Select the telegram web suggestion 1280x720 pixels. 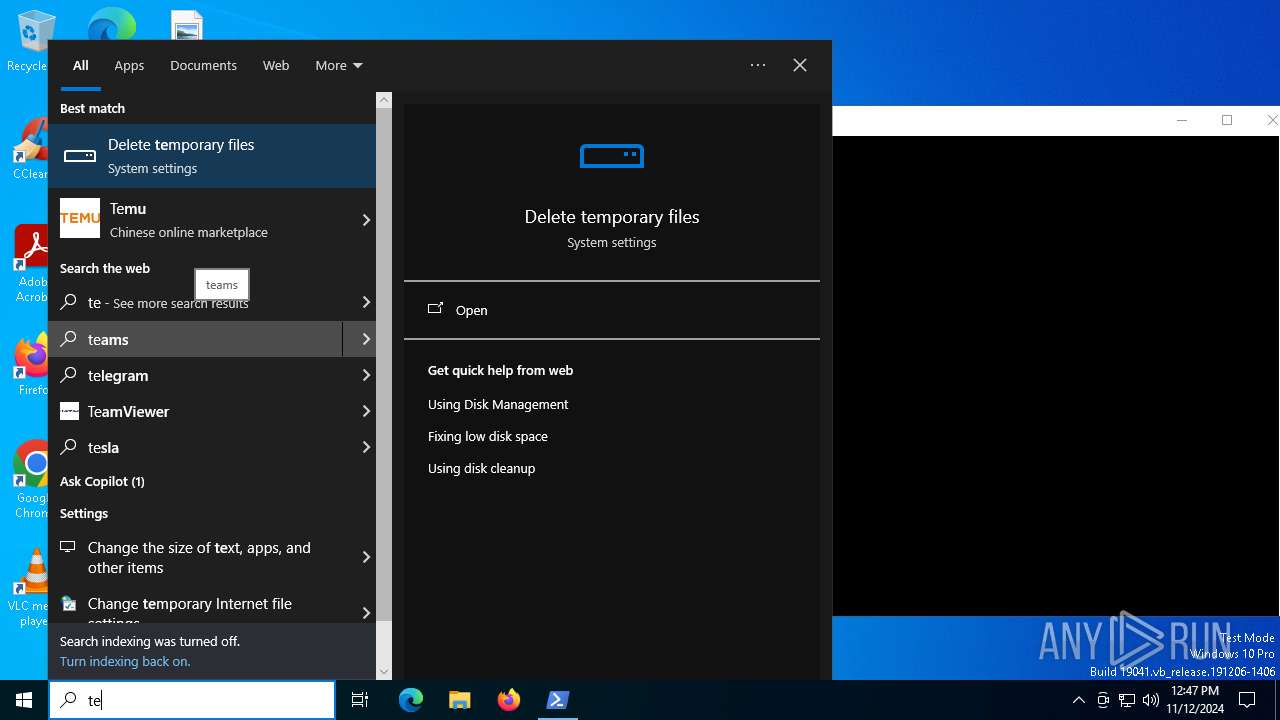point(195,375)
